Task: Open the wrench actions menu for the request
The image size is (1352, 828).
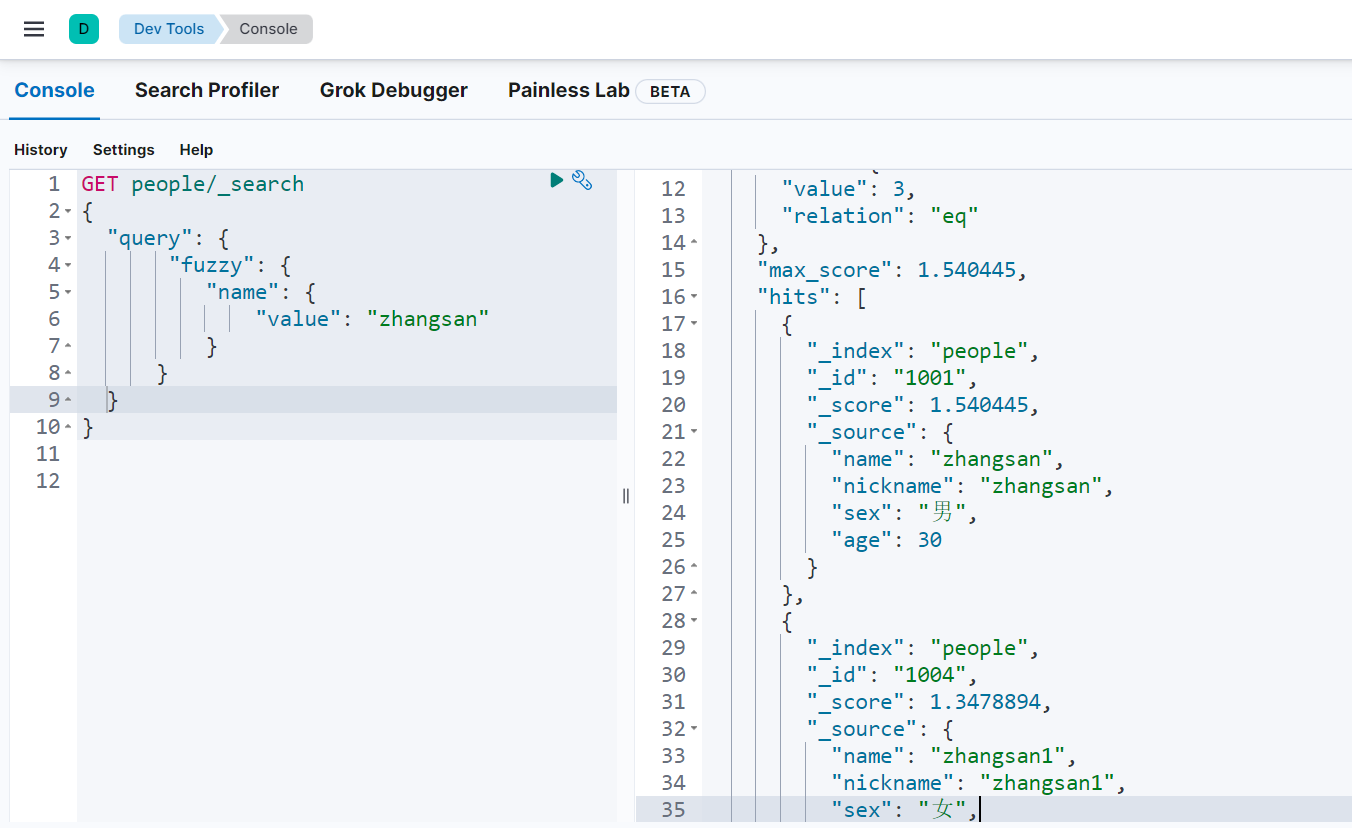Action: click(582, 180)
